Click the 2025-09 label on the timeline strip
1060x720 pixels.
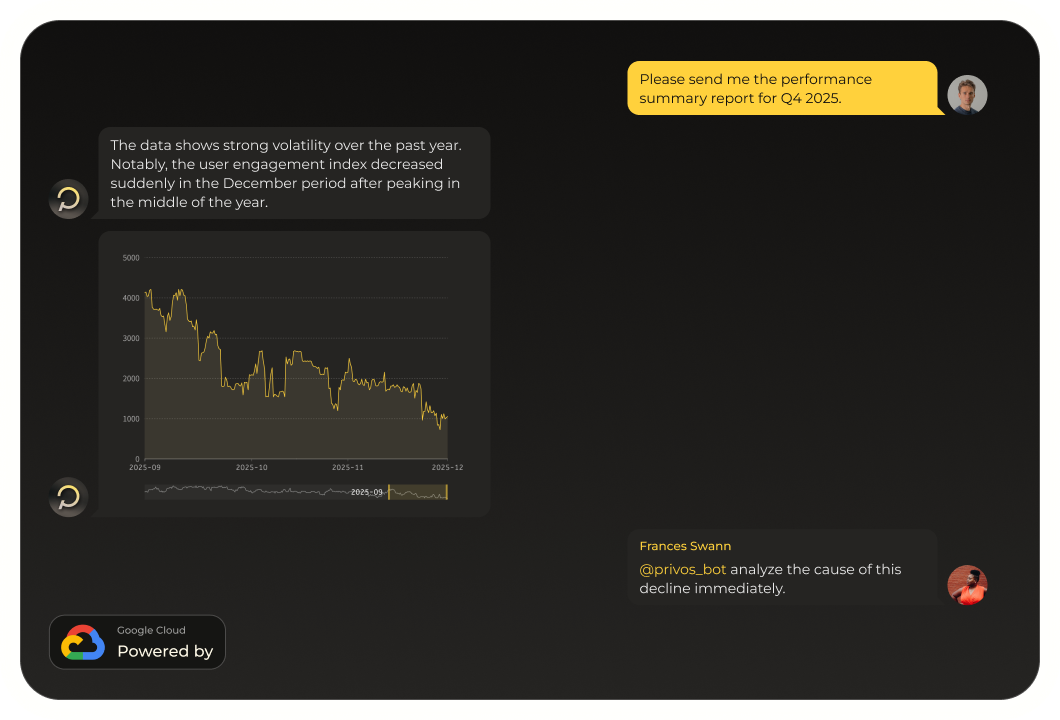click(x=365, y=491)
